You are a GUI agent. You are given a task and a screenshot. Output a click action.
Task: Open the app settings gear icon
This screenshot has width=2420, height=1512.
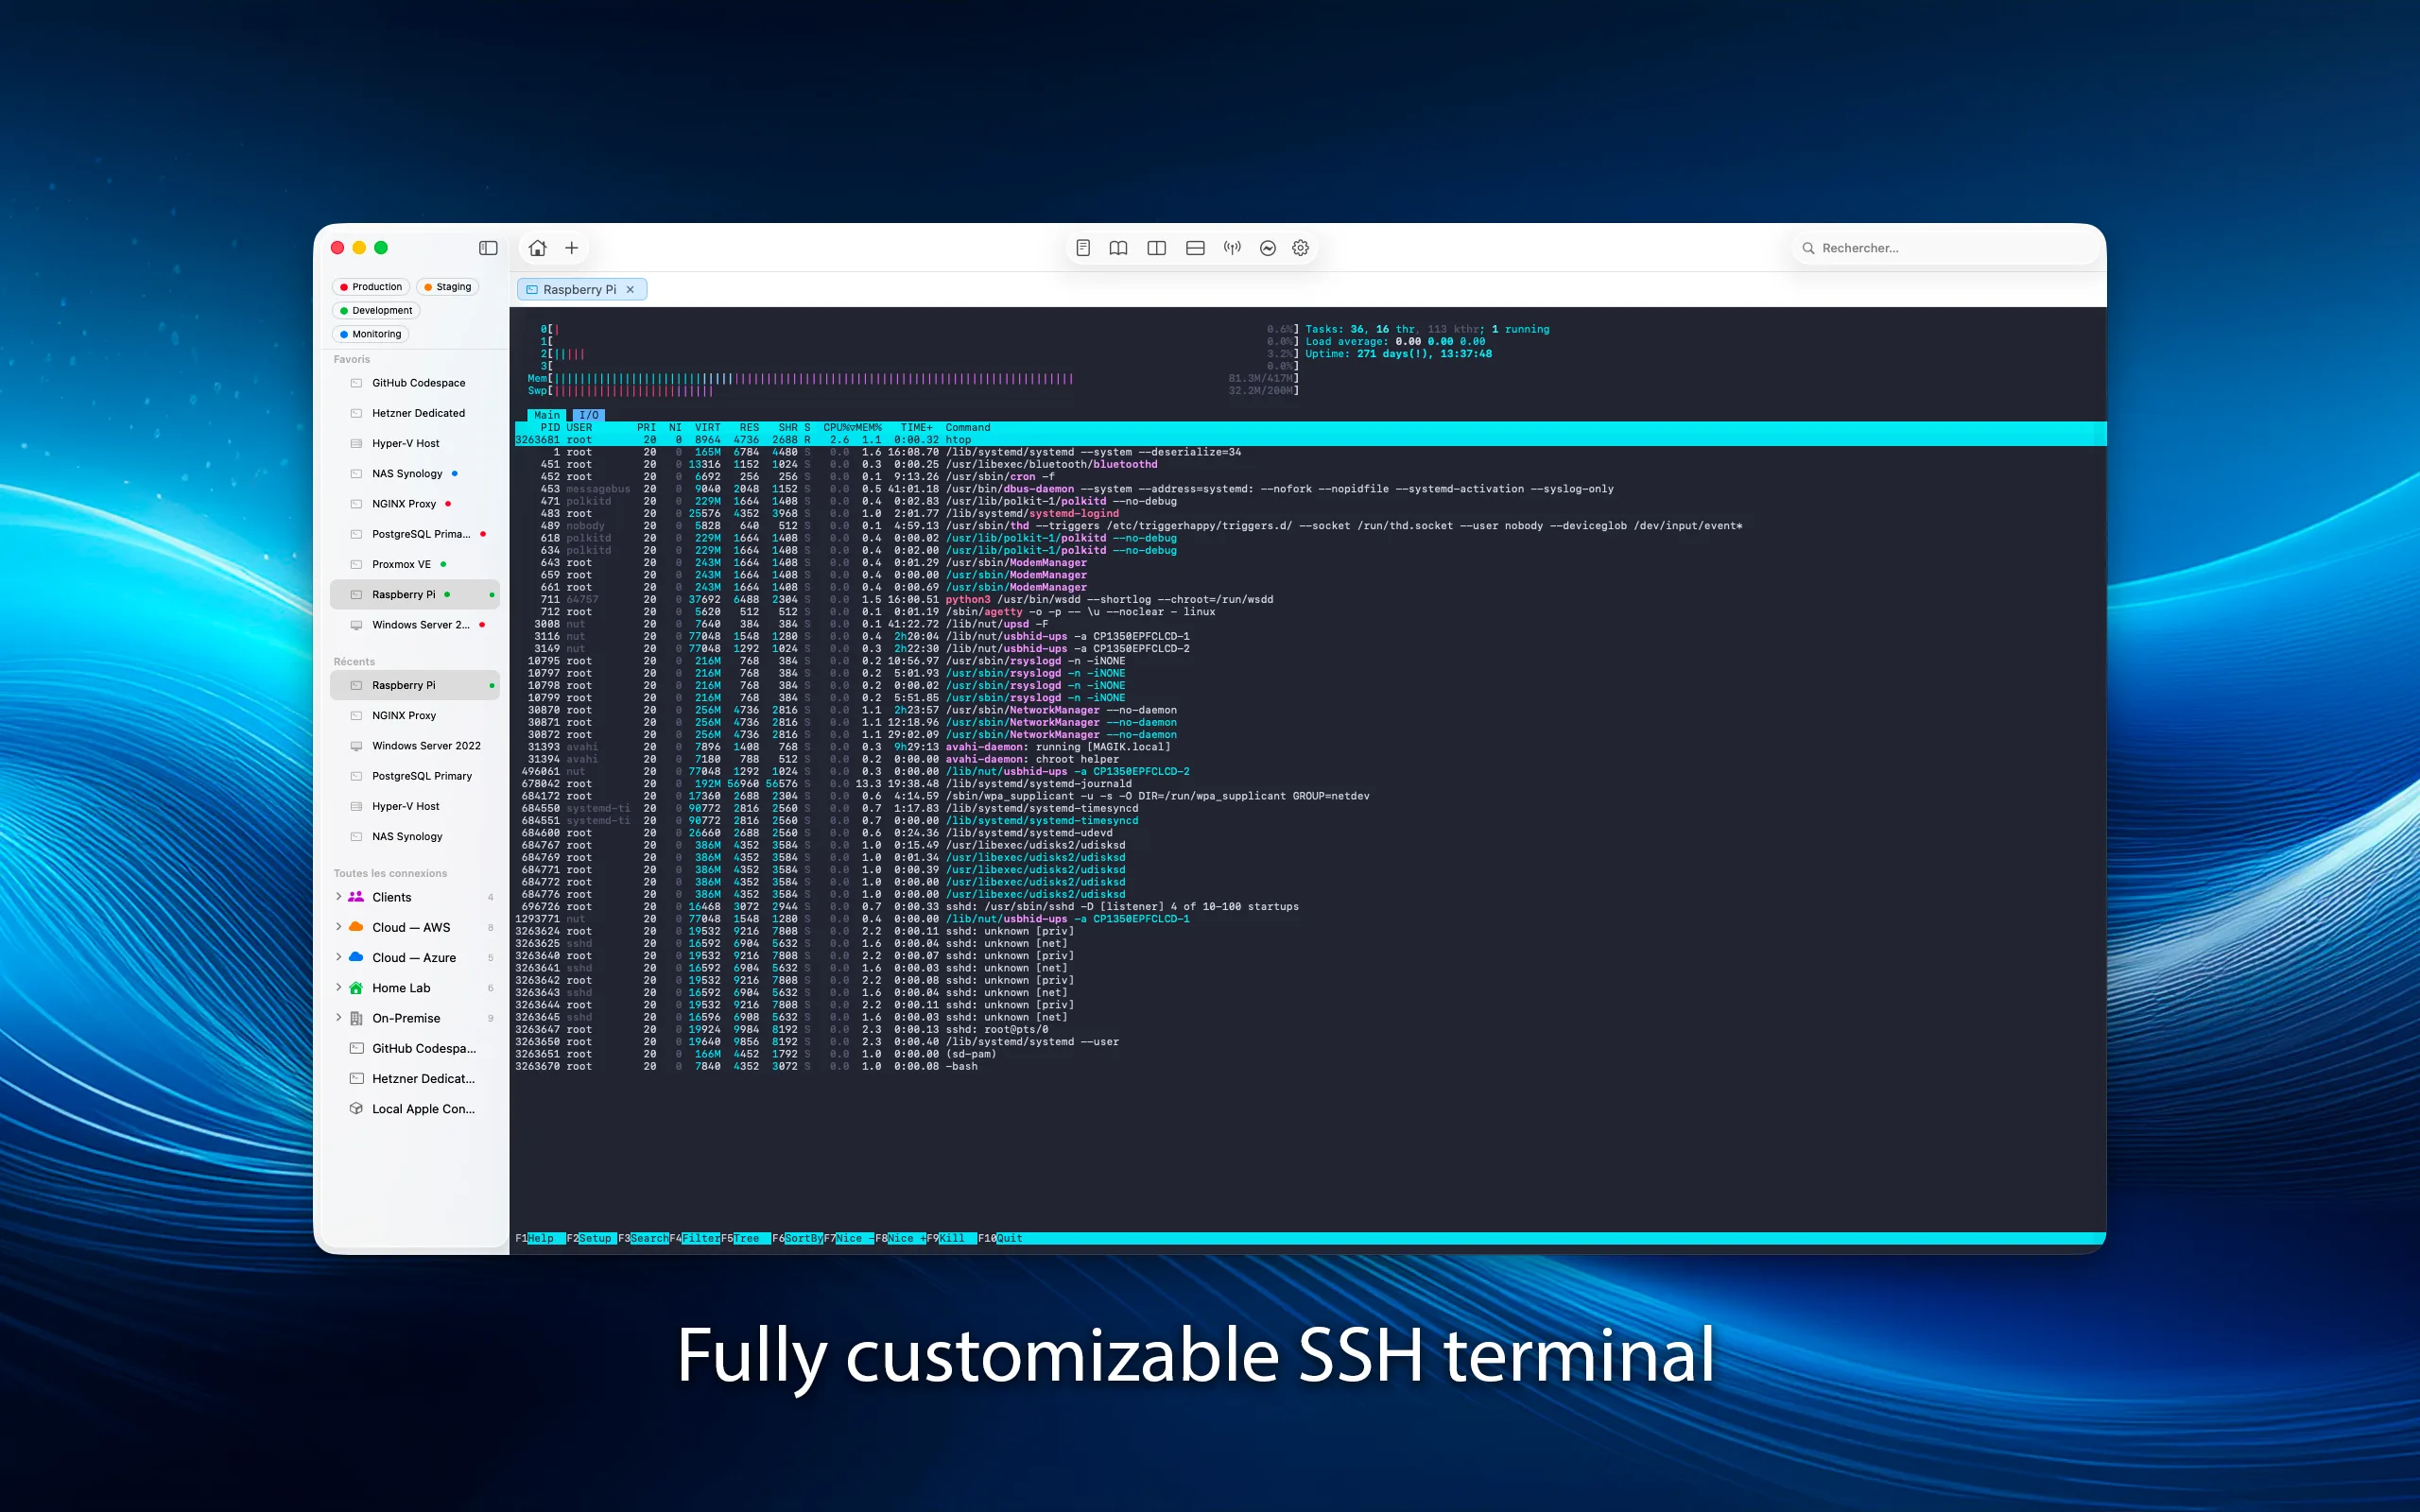pyautogui.click(x=1300, y=247)
